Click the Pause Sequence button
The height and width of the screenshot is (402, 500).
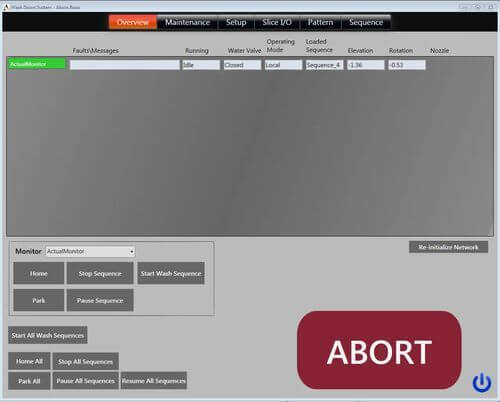[100, 300]
